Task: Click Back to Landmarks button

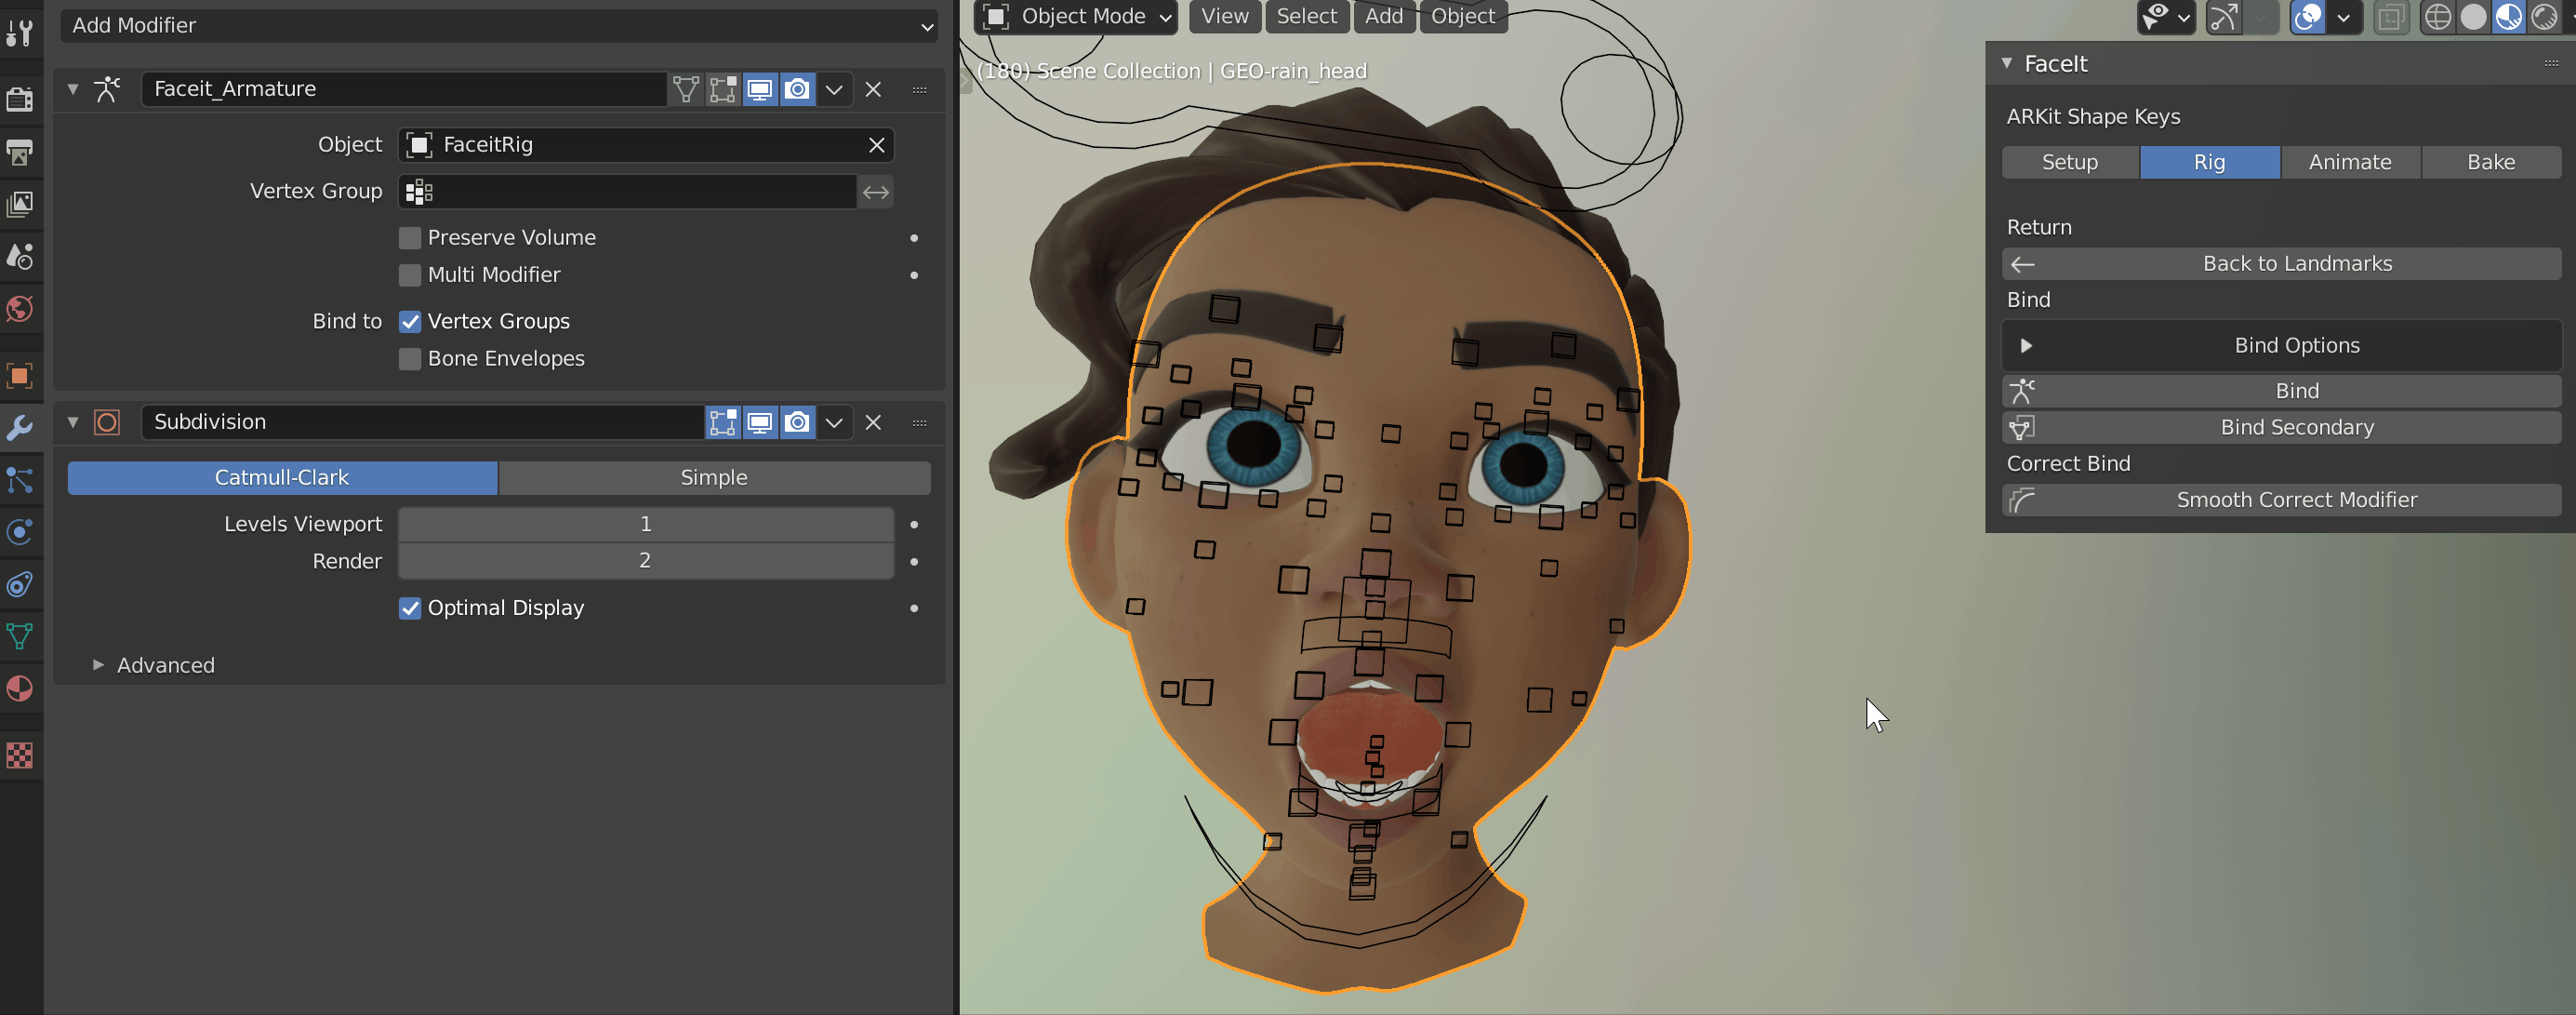Action: coord(2281,264)
